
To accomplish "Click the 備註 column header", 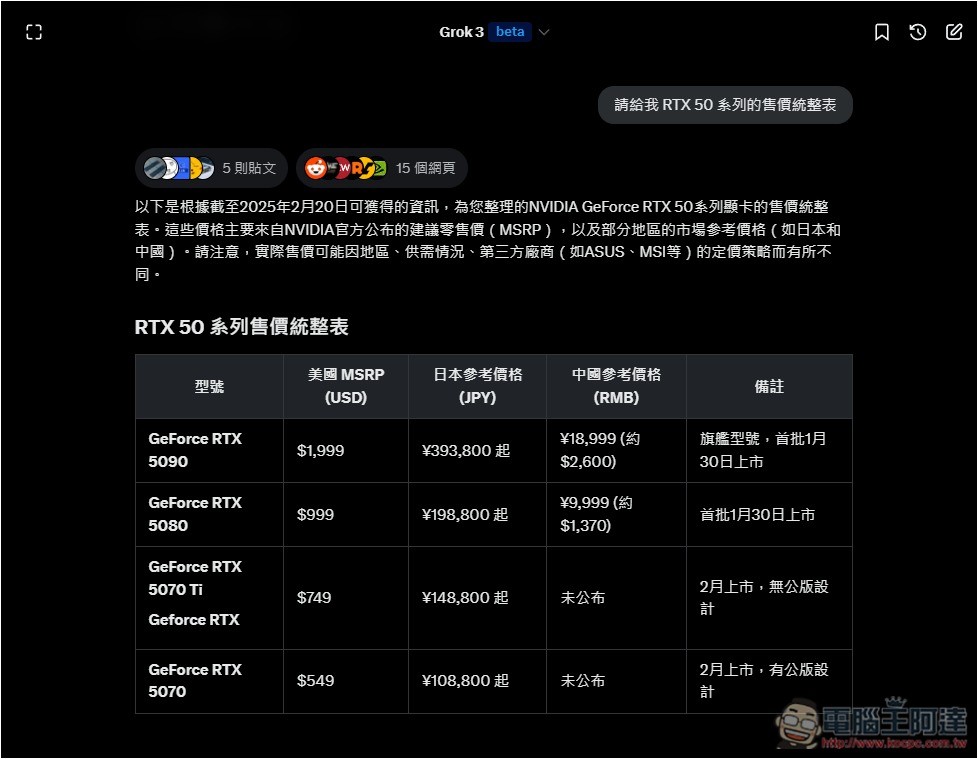I will coord(769,387).
